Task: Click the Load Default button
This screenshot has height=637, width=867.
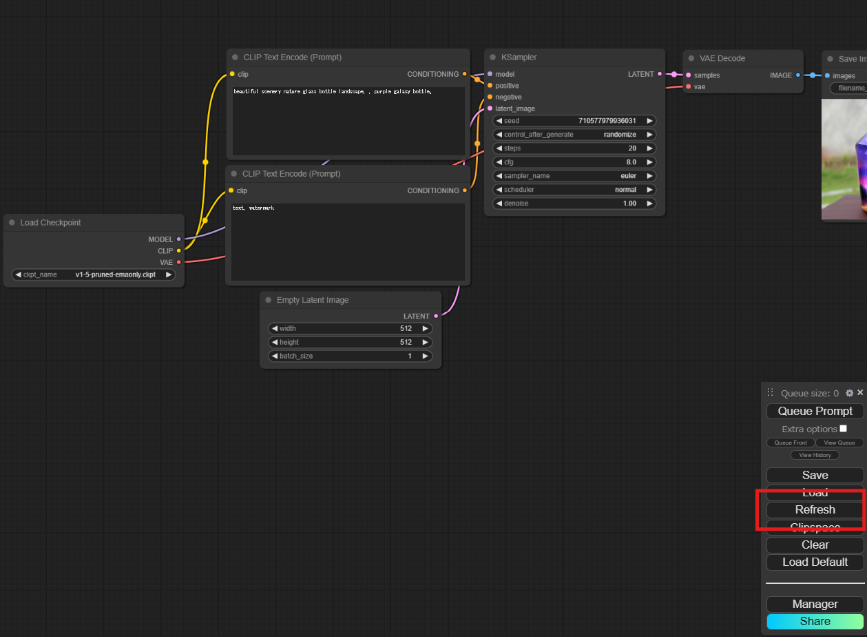Action: coord(815,562)
